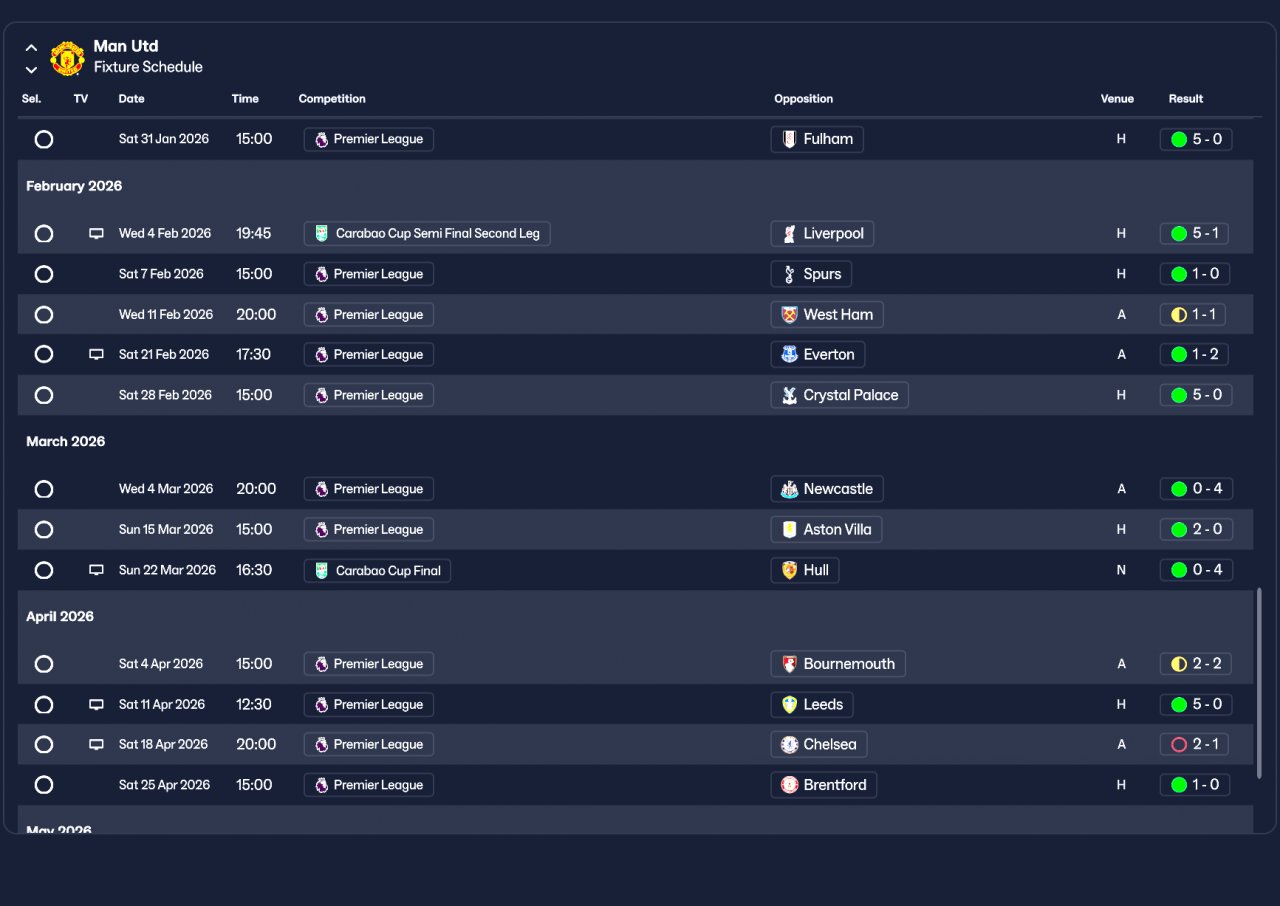
Task: Click the down chevron beside Man Utd
Action: coord(31,70)
